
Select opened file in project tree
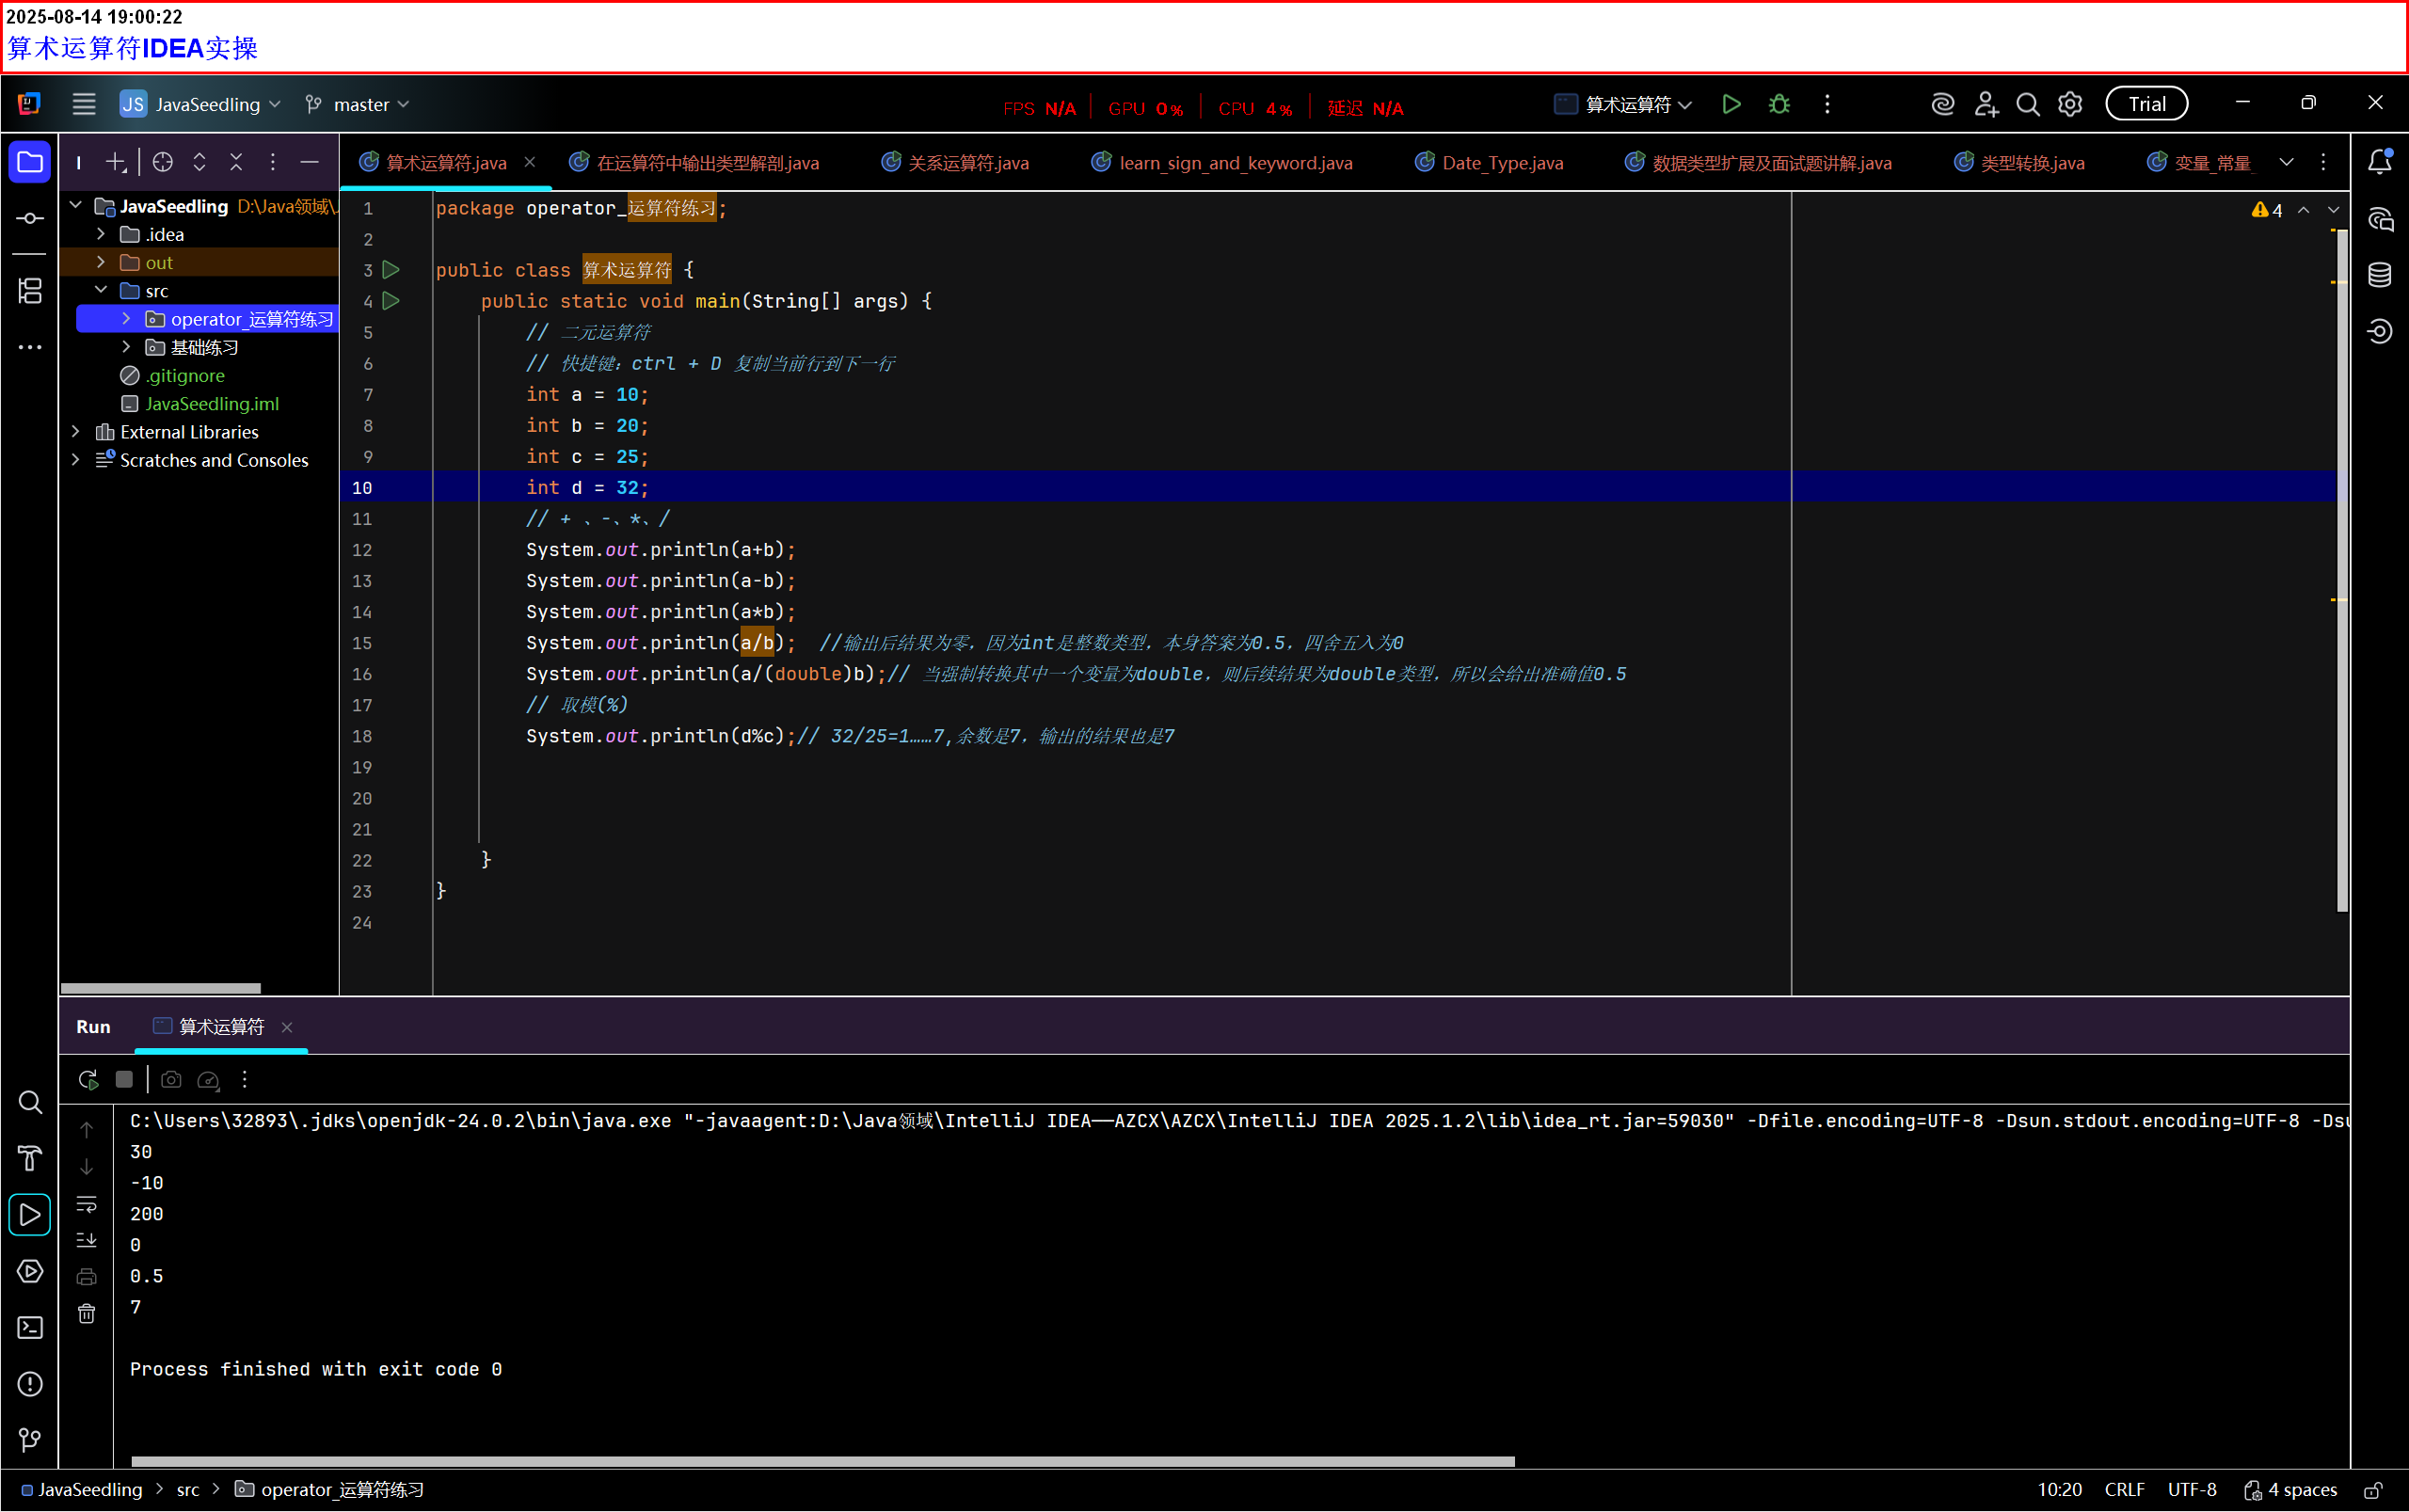162,162
